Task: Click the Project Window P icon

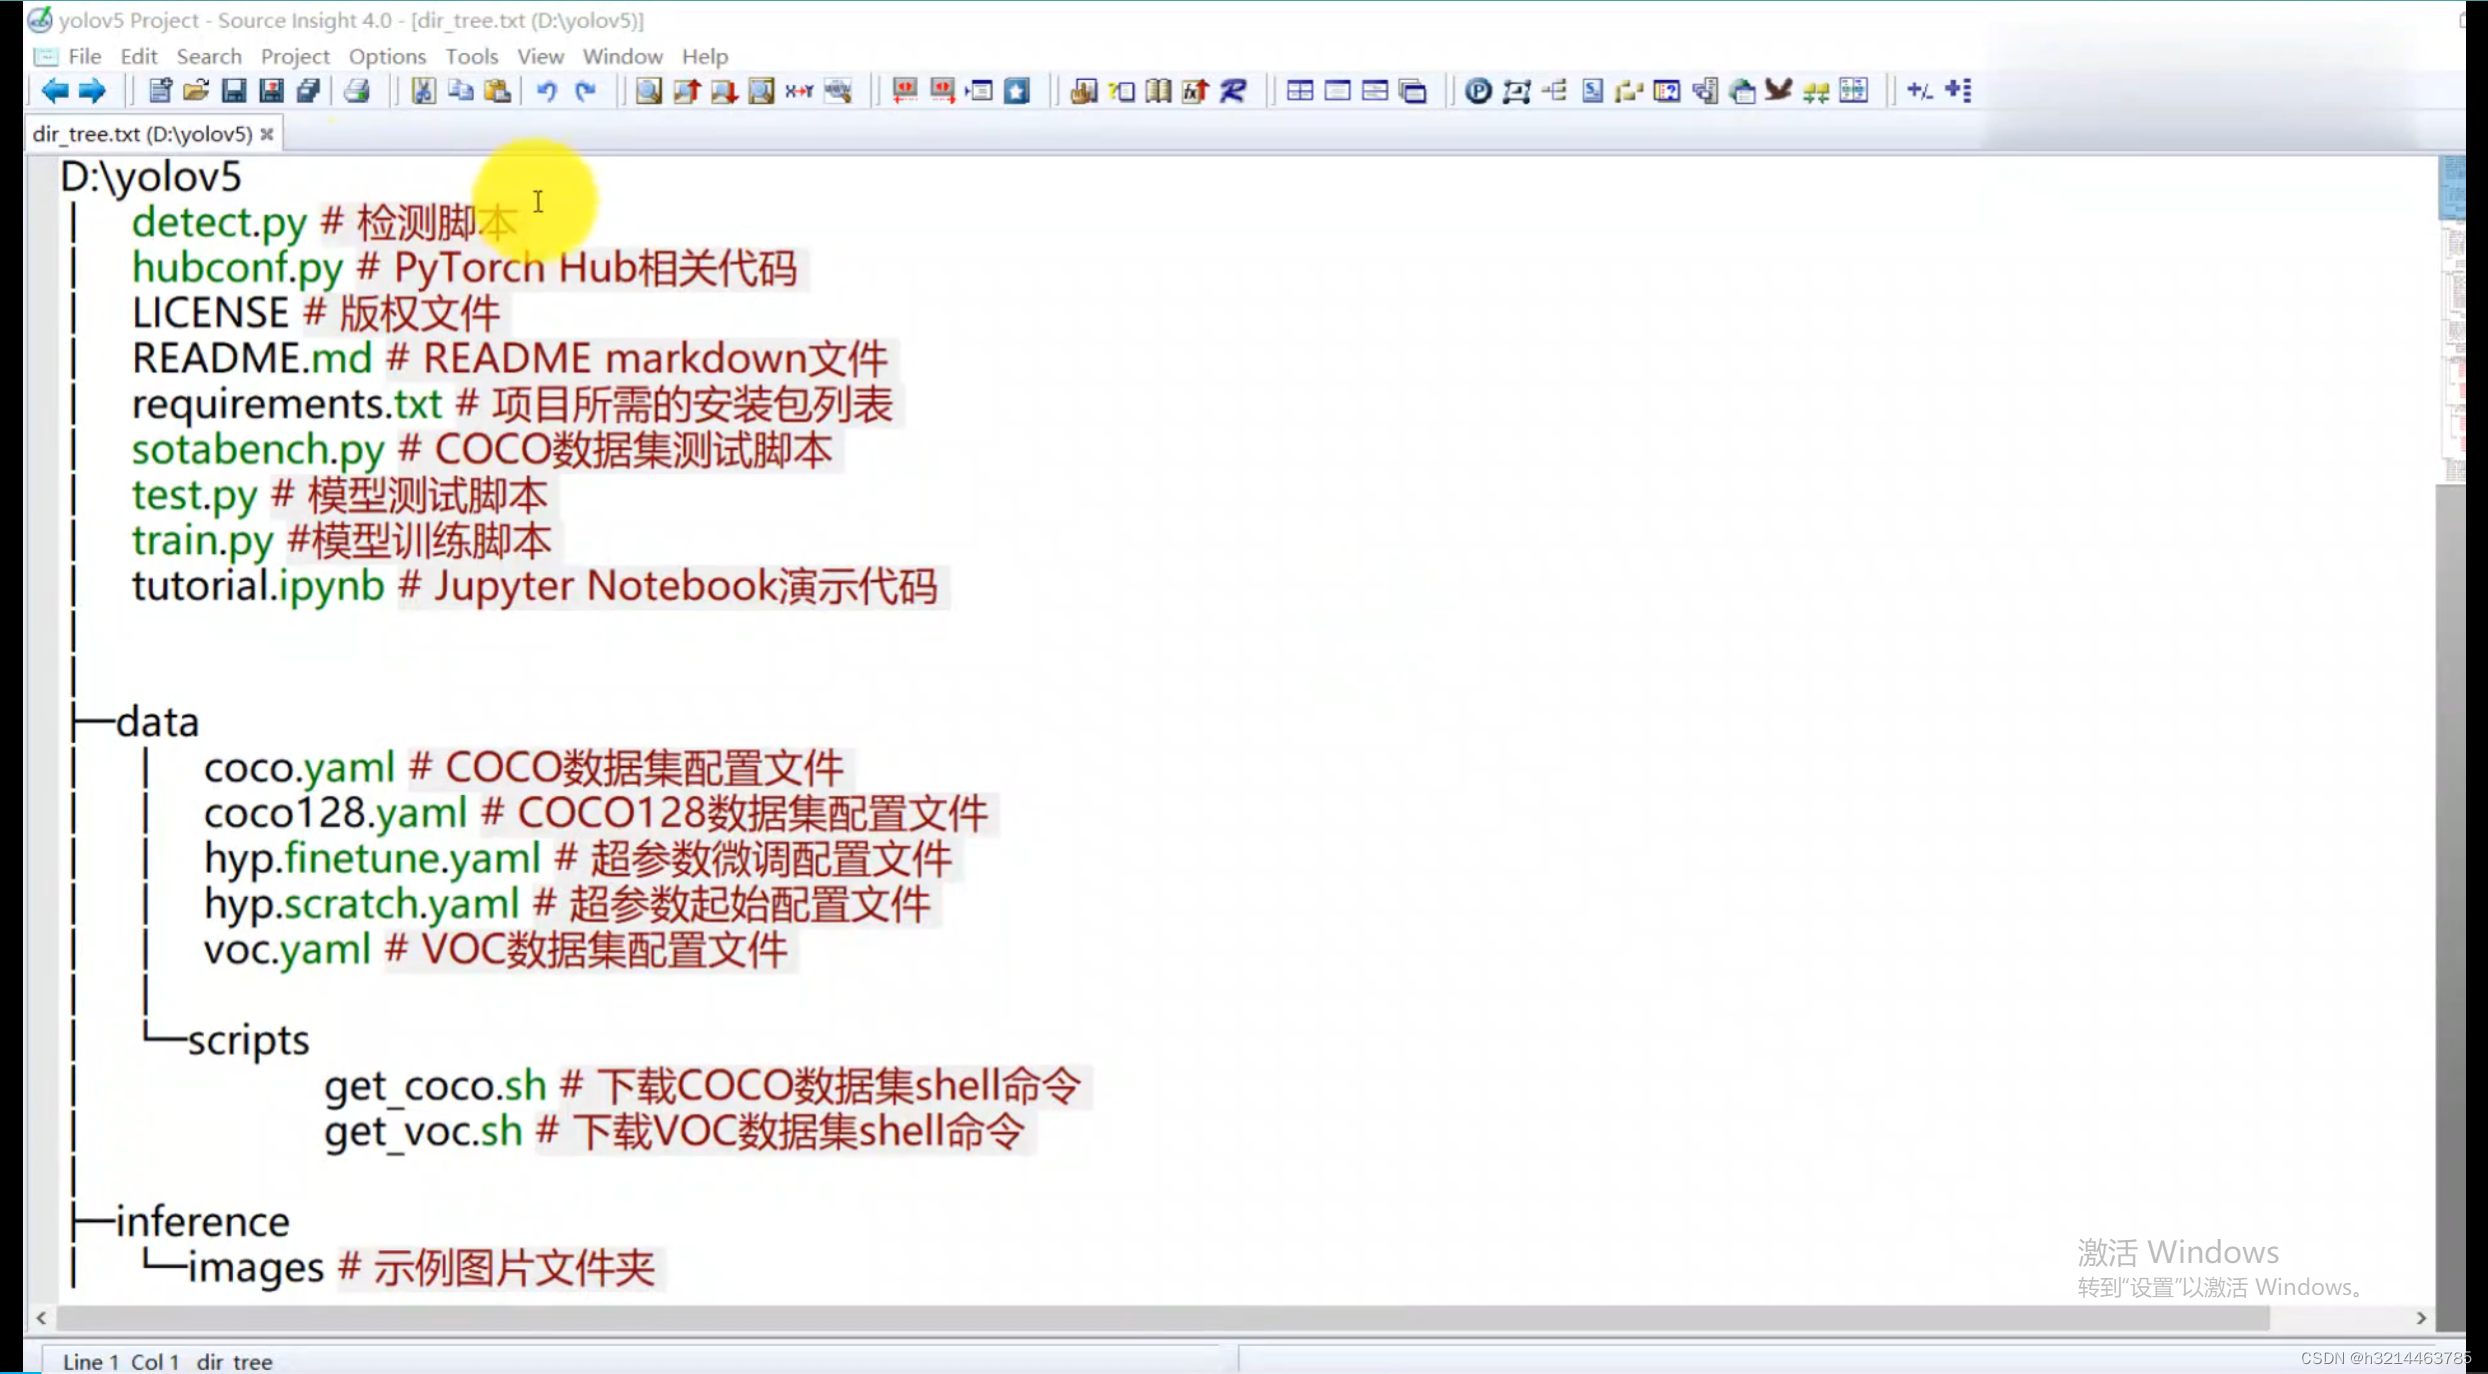Action: (x=1478, y=91)
